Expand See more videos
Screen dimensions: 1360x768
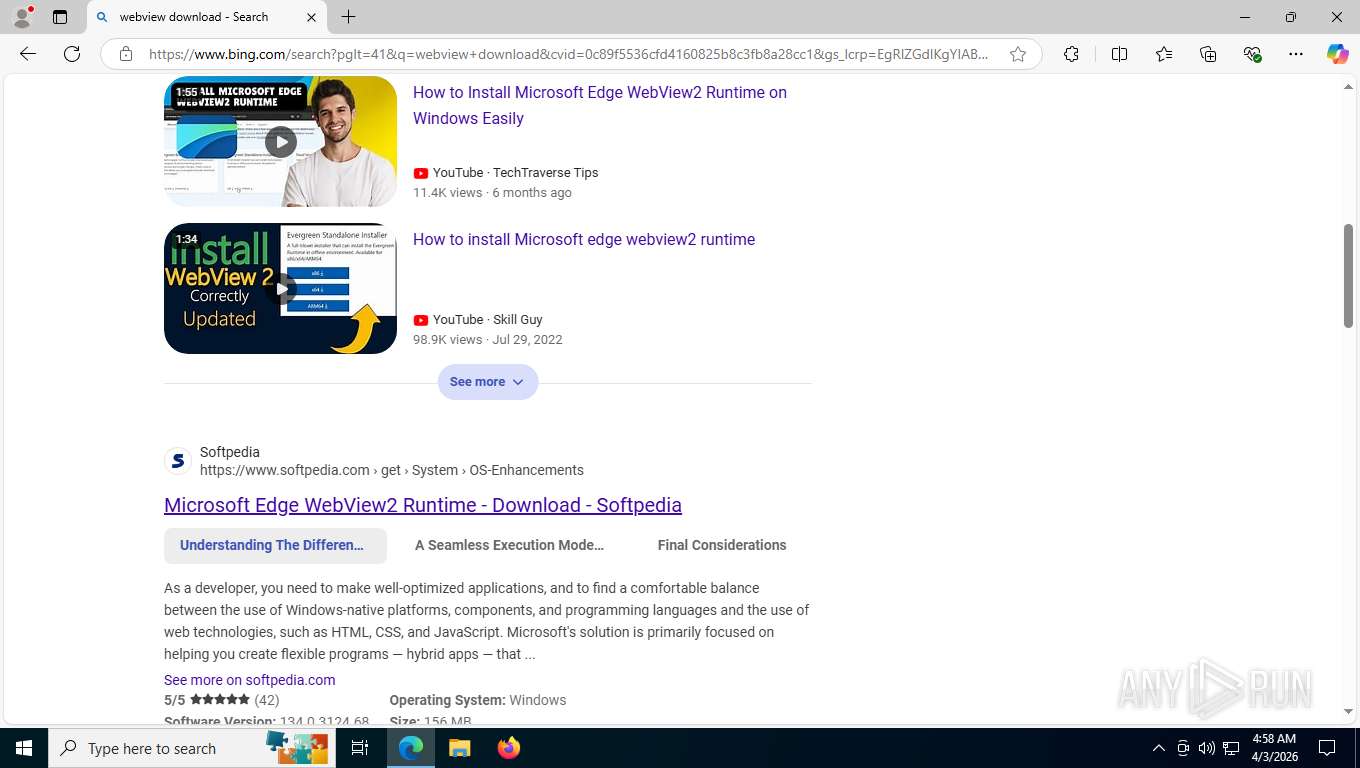[x=488, y=382]
